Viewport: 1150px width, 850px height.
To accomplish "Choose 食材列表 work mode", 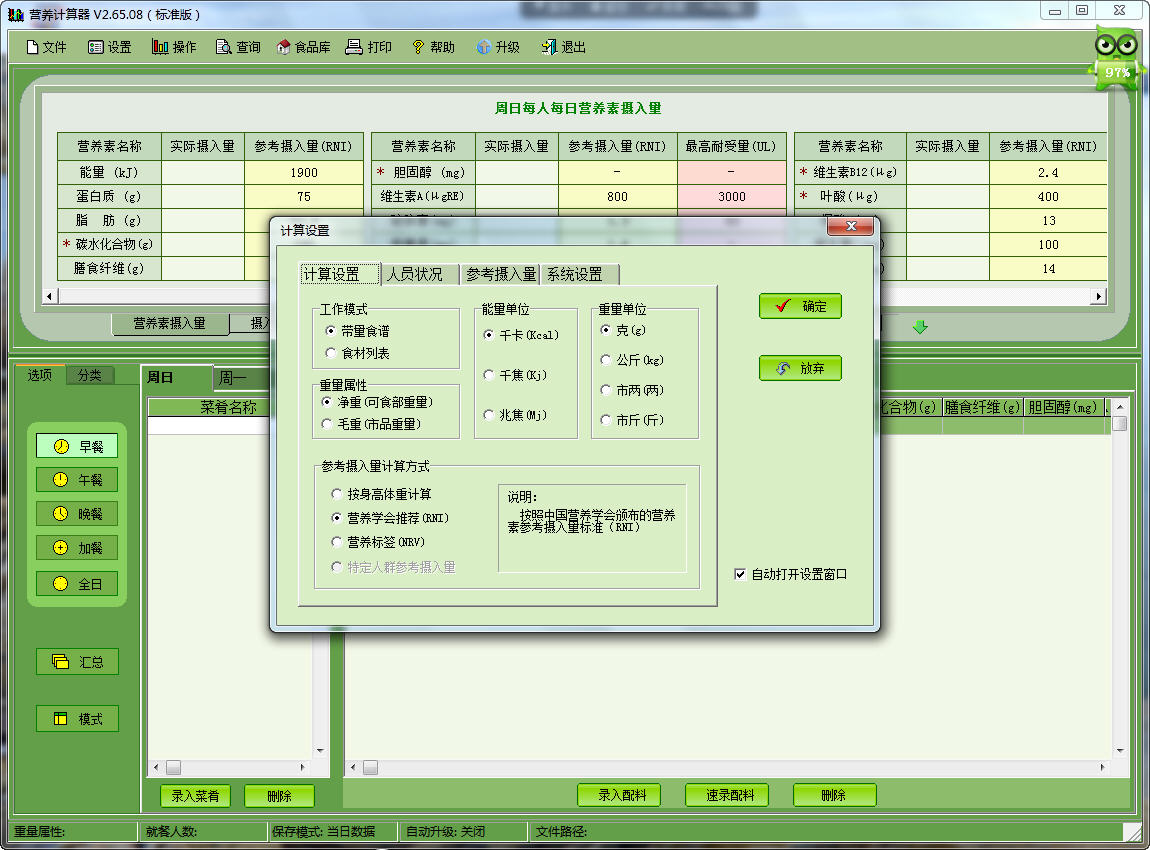I will click(x=331, y=353).
